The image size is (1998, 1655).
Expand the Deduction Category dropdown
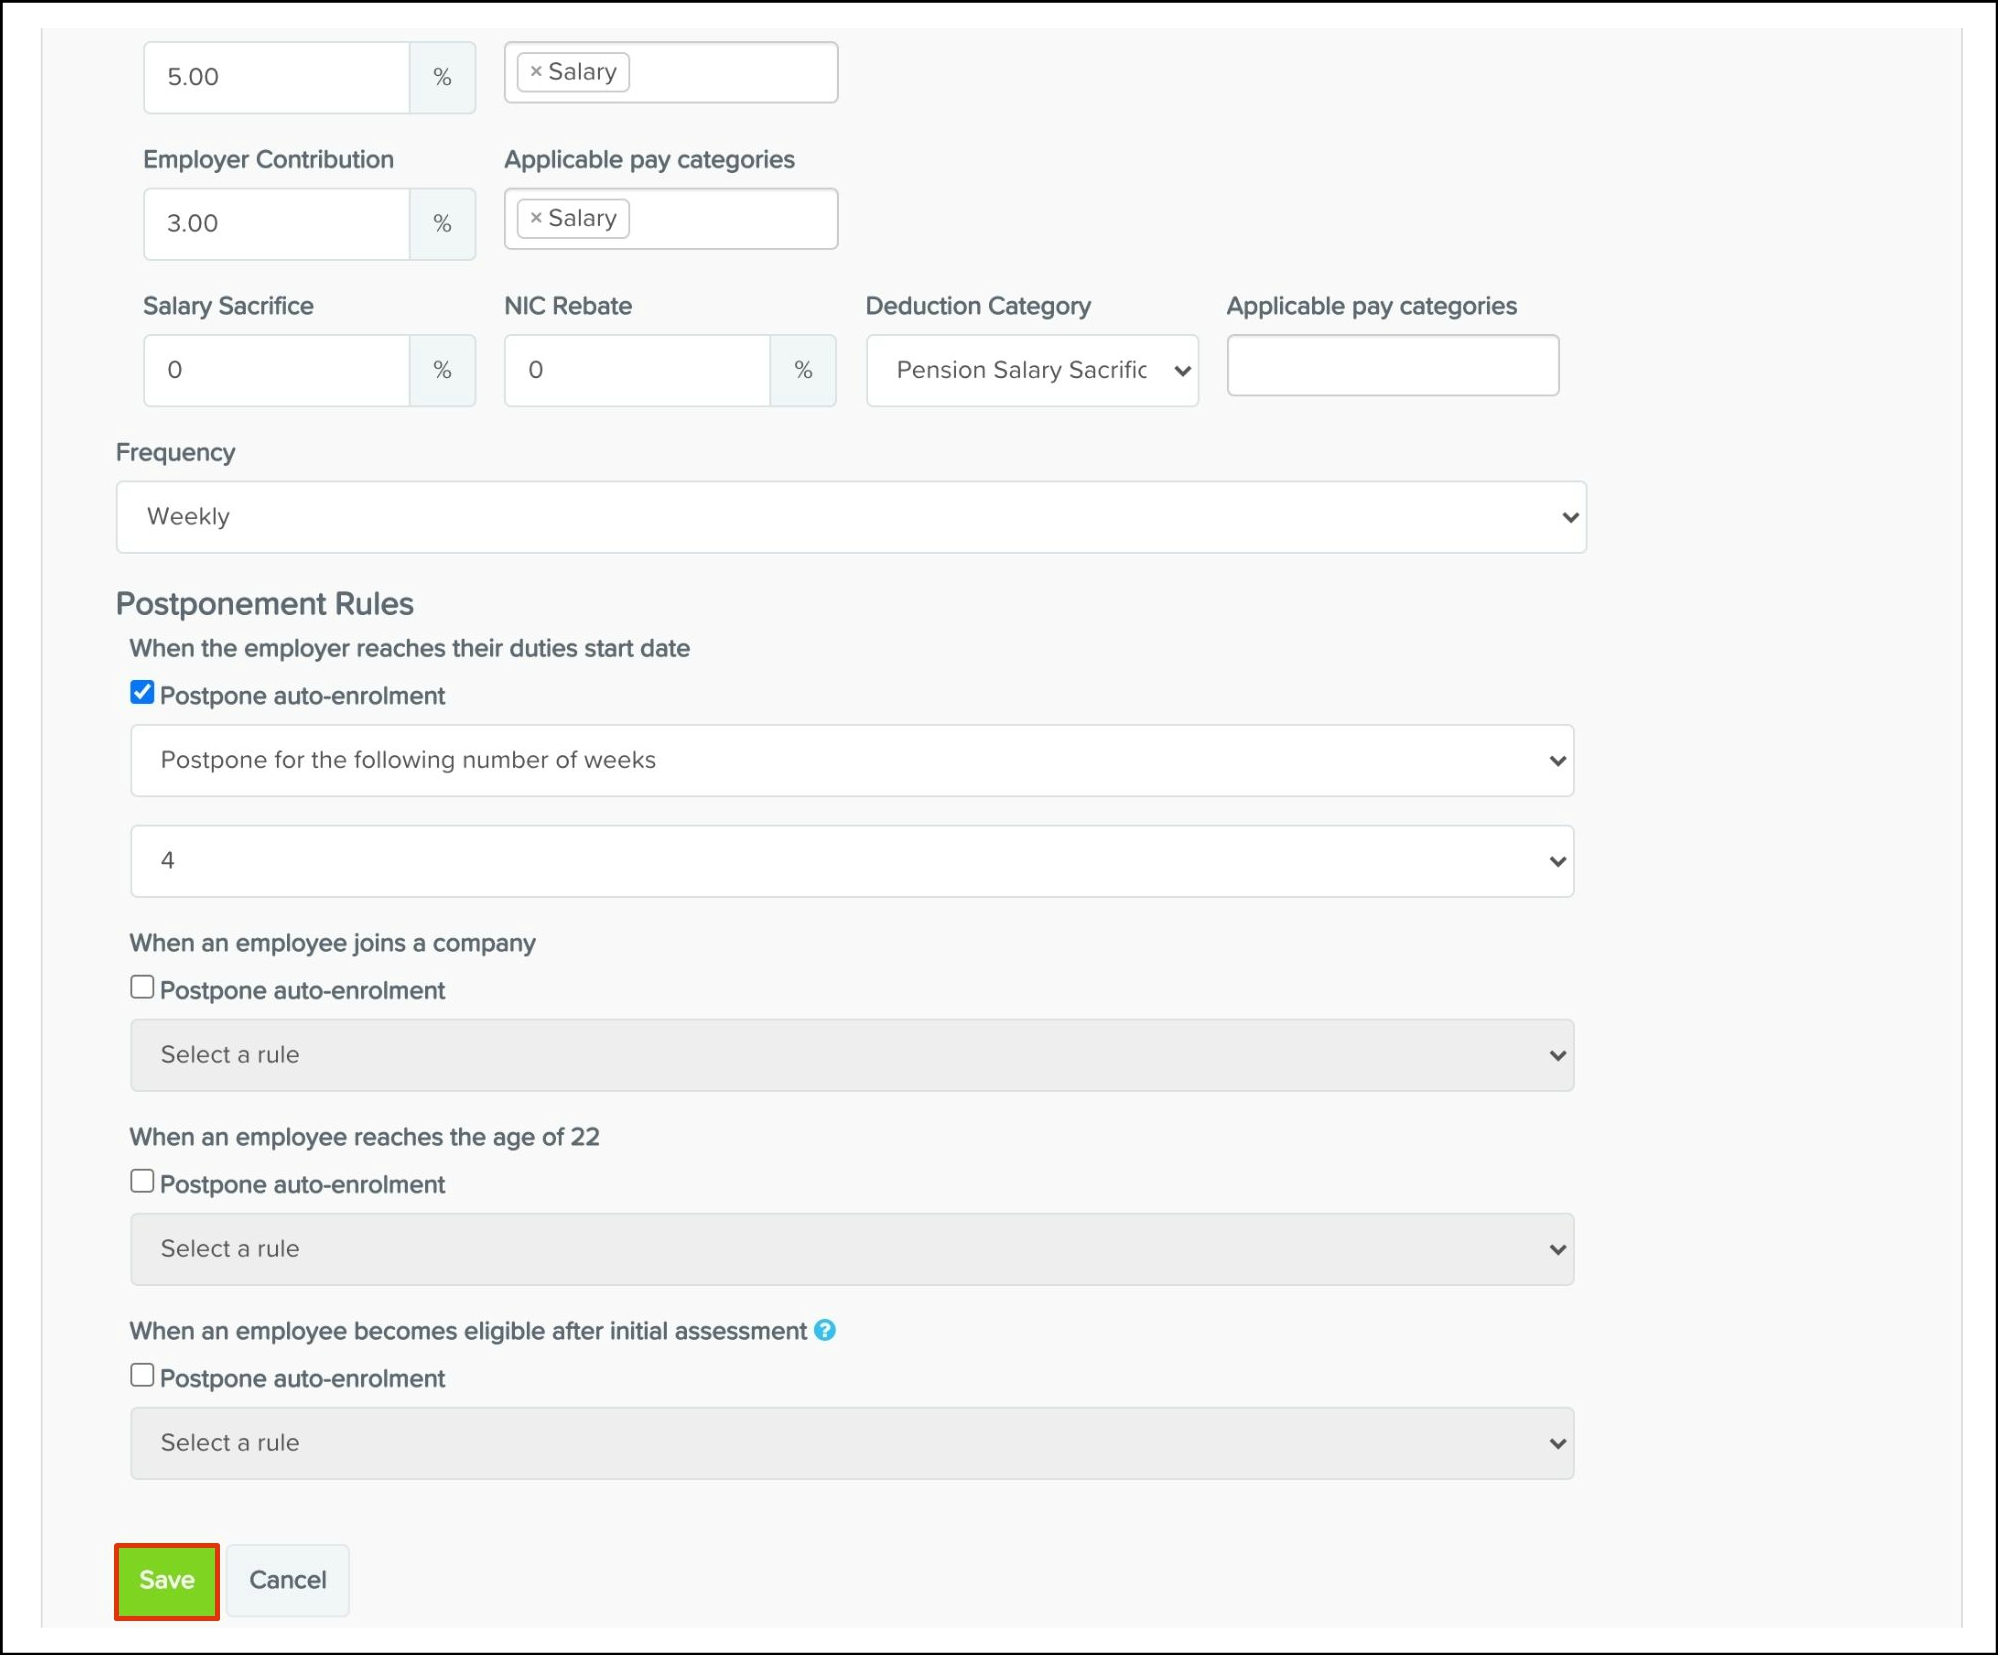coord(1031,370)
